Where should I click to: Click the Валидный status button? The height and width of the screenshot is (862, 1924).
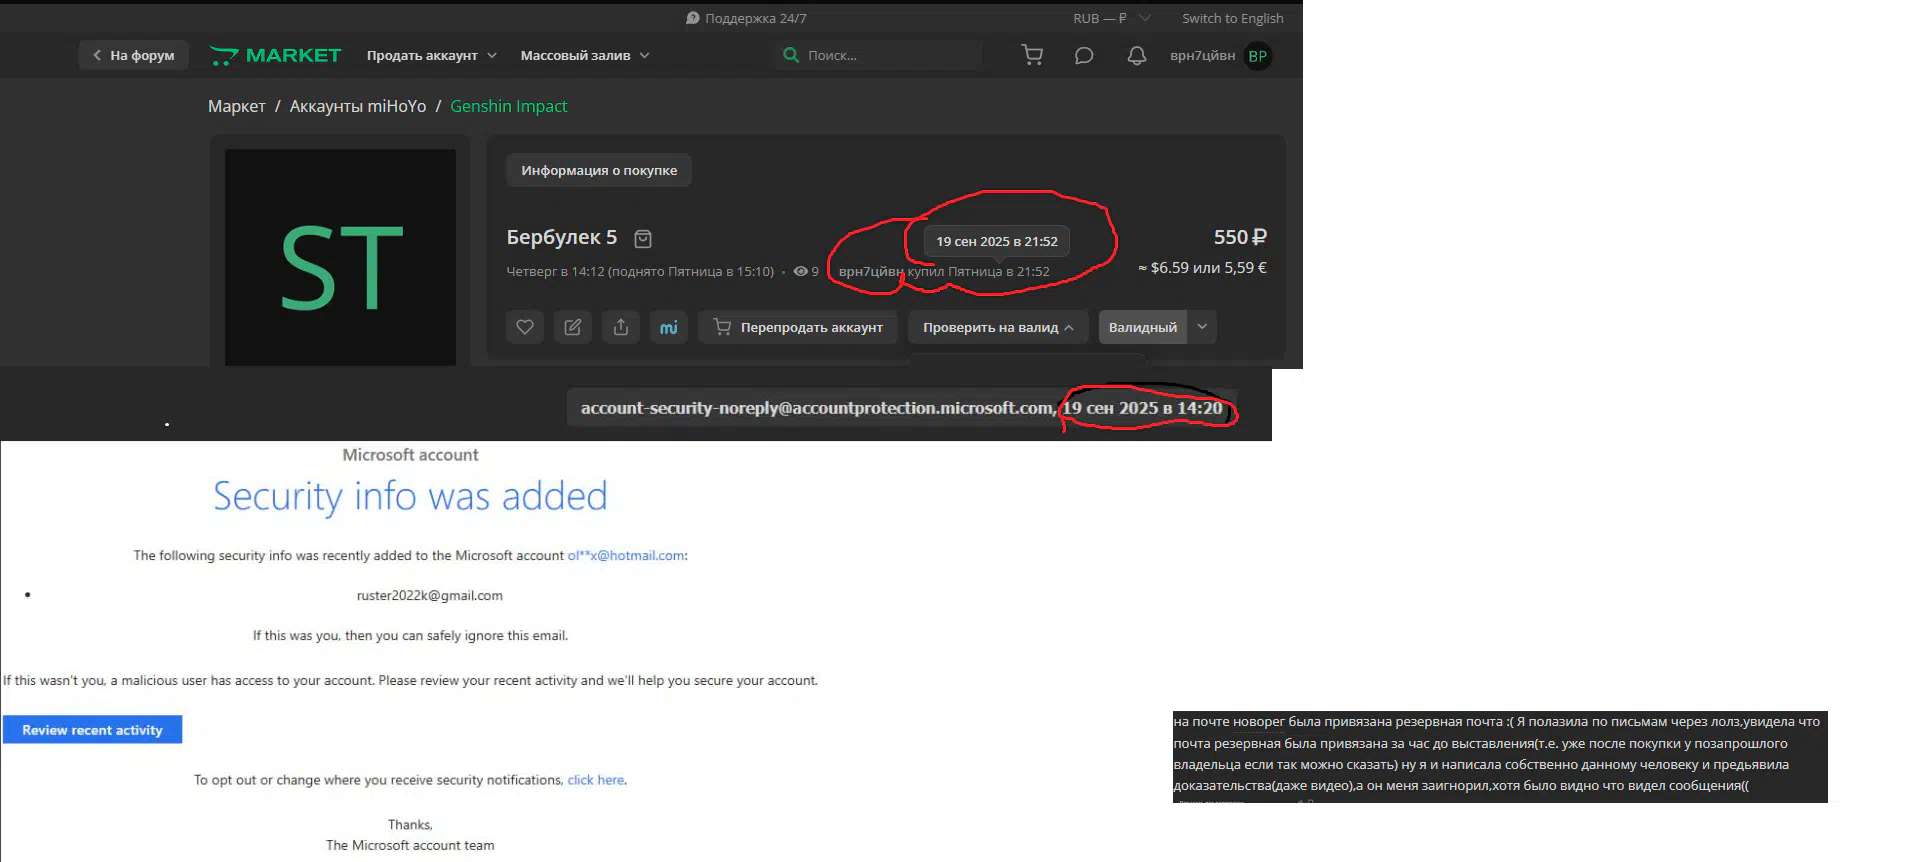pos(1142,327)
